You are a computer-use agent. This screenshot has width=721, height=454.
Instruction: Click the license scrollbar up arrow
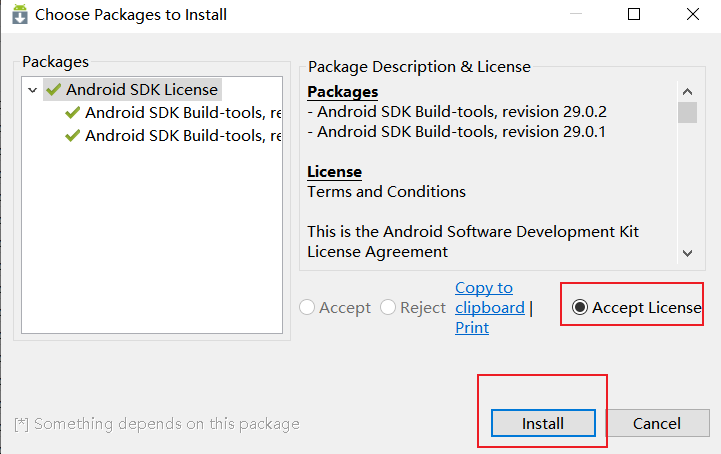(x=687, y=92)
